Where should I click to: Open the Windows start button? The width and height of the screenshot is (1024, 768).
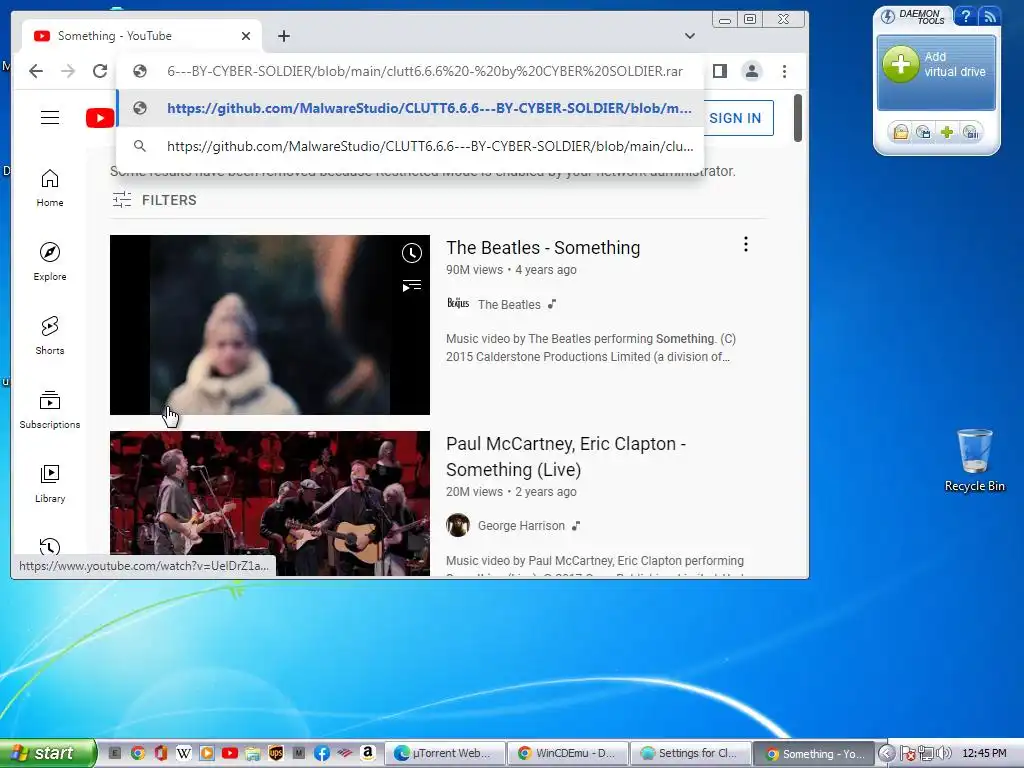[47, 753]
